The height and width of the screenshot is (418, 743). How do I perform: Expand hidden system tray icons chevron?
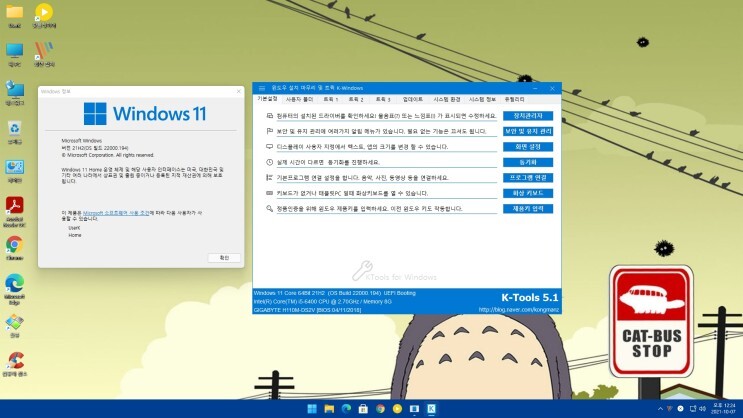pos(660,409)
